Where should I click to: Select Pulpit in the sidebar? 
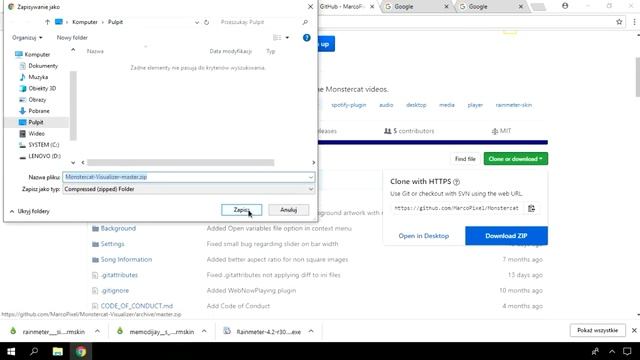coord(36,122)
